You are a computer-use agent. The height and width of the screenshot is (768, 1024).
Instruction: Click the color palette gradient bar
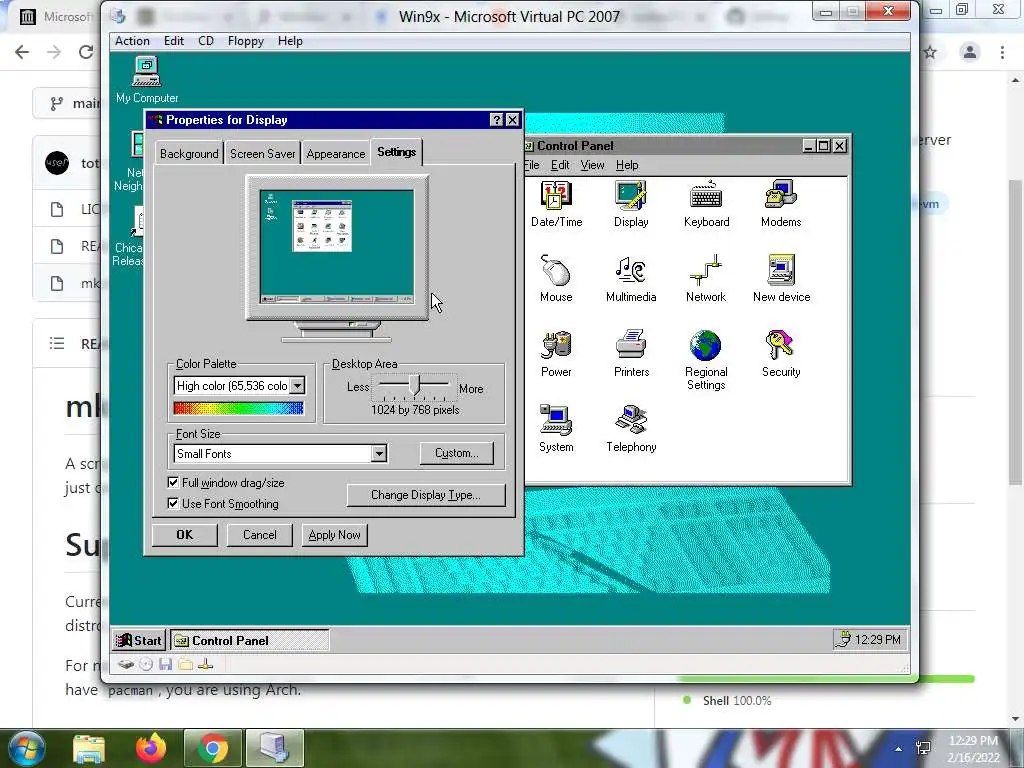pyautogui.click(x=238, y=408)
